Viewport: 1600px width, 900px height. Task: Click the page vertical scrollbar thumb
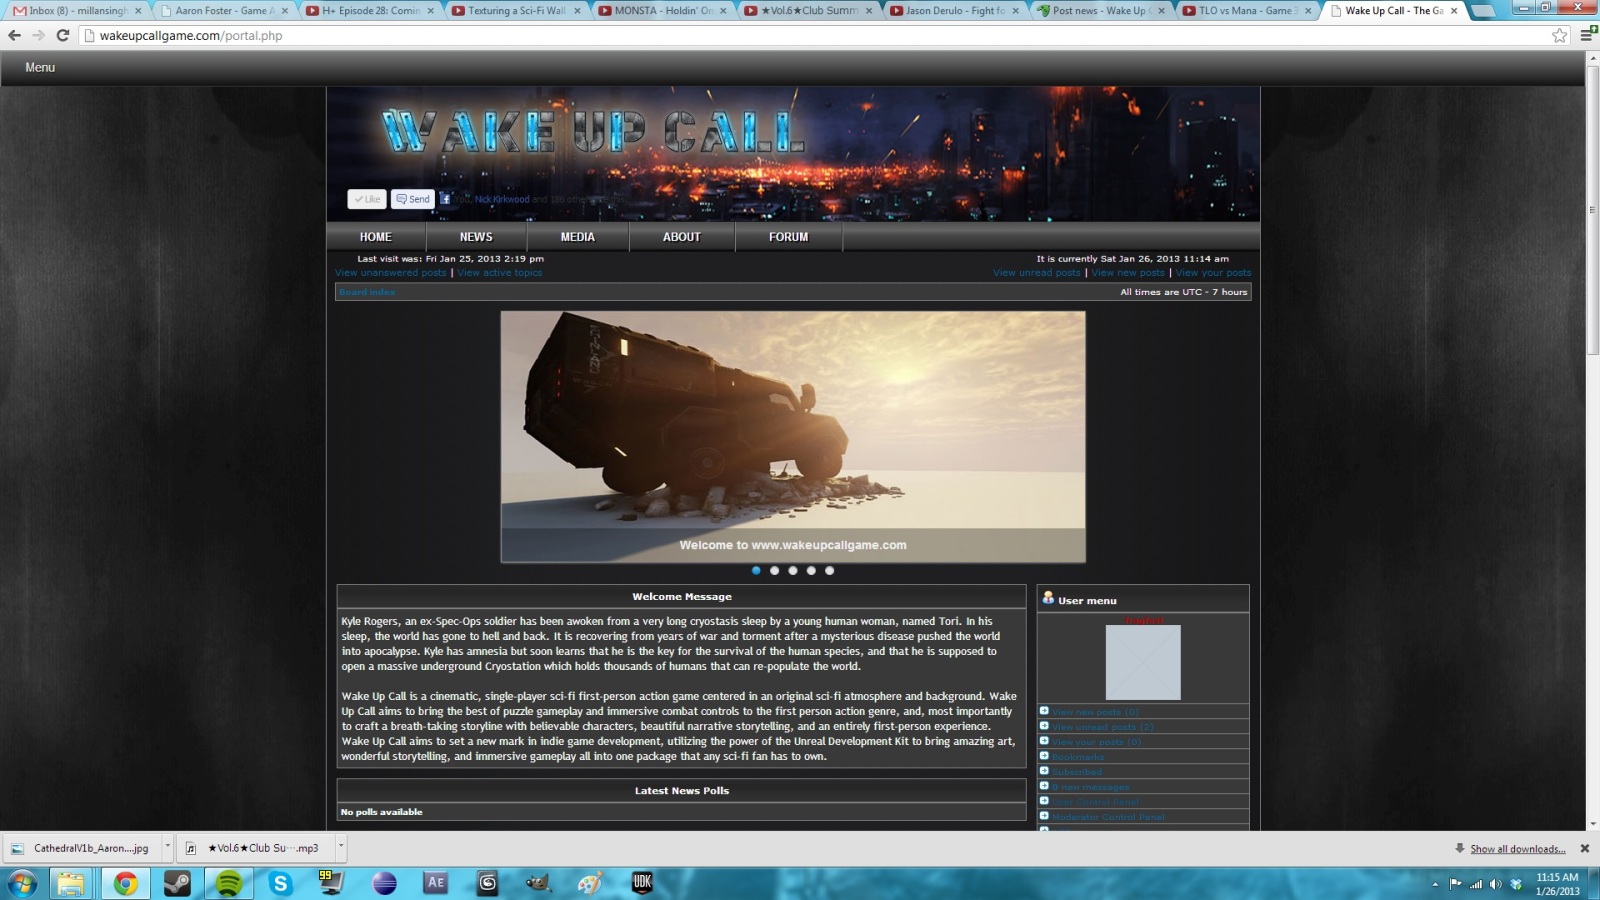(1593, 209)
